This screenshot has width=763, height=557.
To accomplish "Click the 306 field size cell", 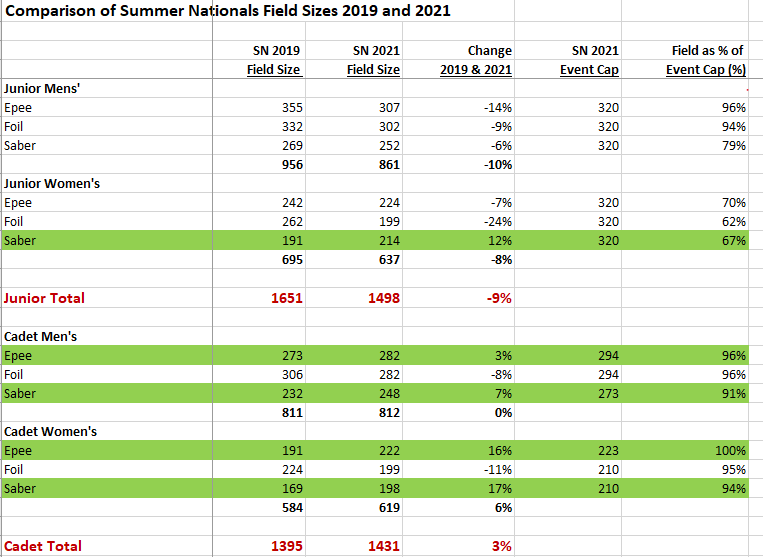I will tap(292, 375).
